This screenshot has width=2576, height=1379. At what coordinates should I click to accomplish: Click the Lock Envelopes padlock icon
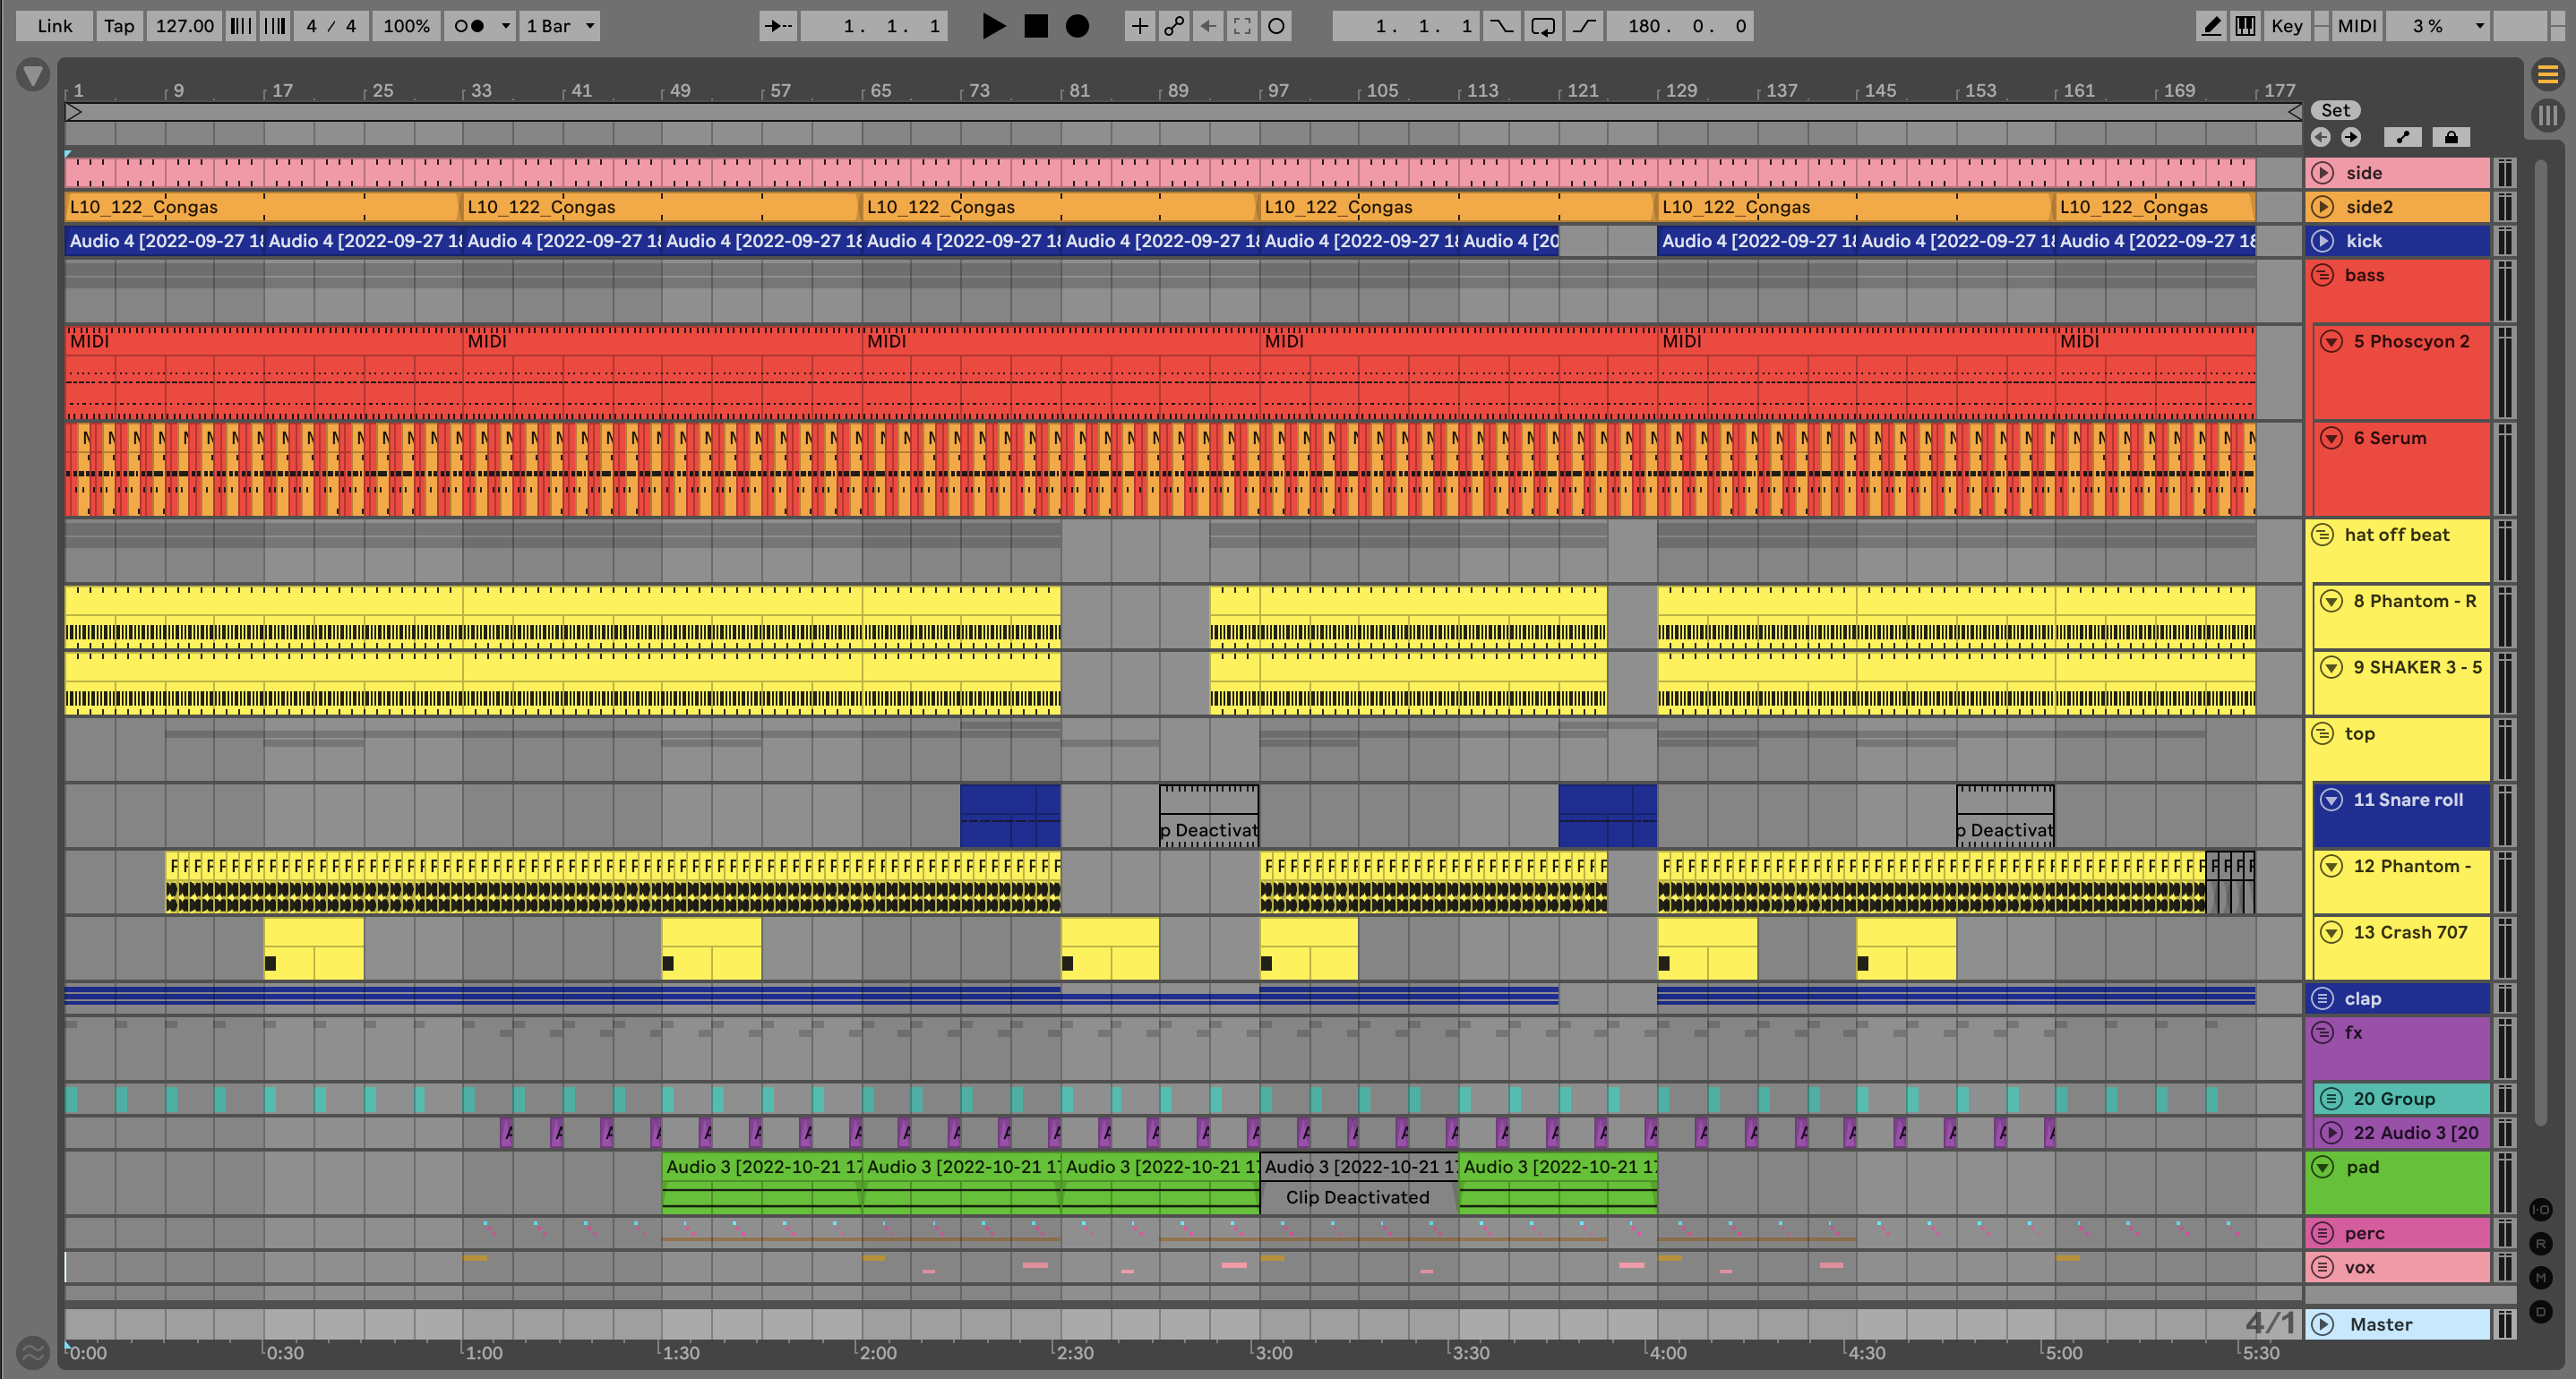pyautogui.click(x=2451, y=137)
